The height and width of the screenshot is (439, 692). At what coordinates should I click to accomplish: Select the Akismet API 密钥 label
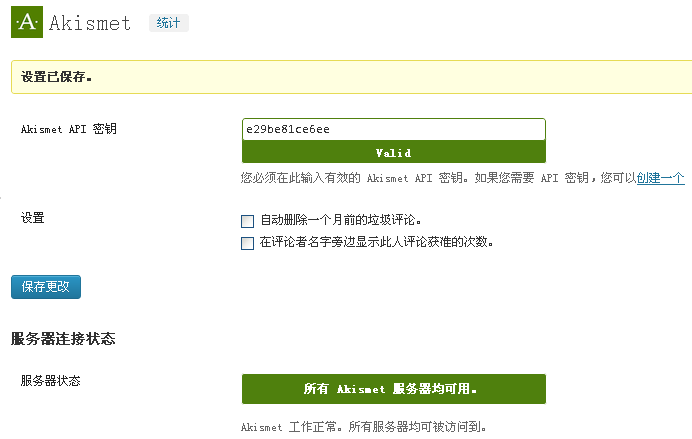point(68,129)
